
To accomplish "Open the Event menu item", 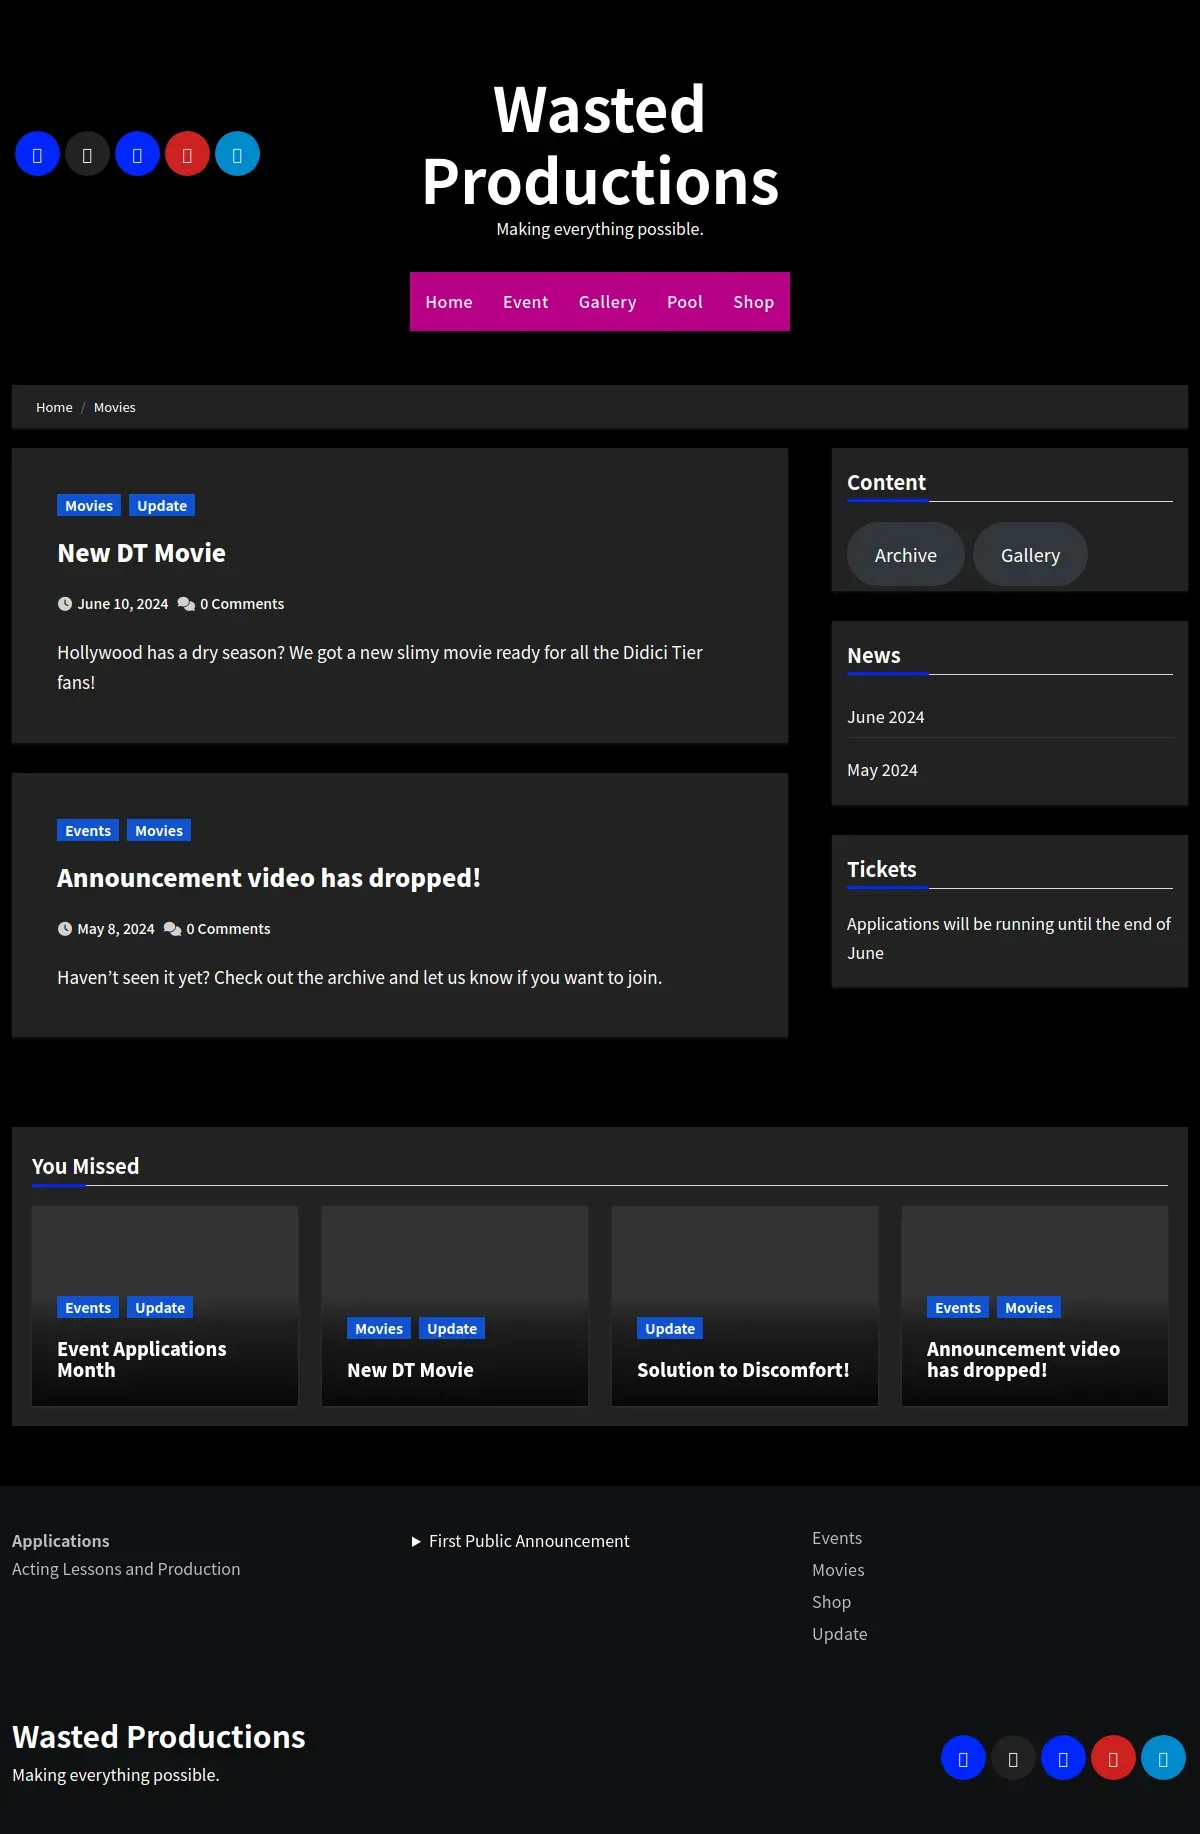I will pos(526,302).
